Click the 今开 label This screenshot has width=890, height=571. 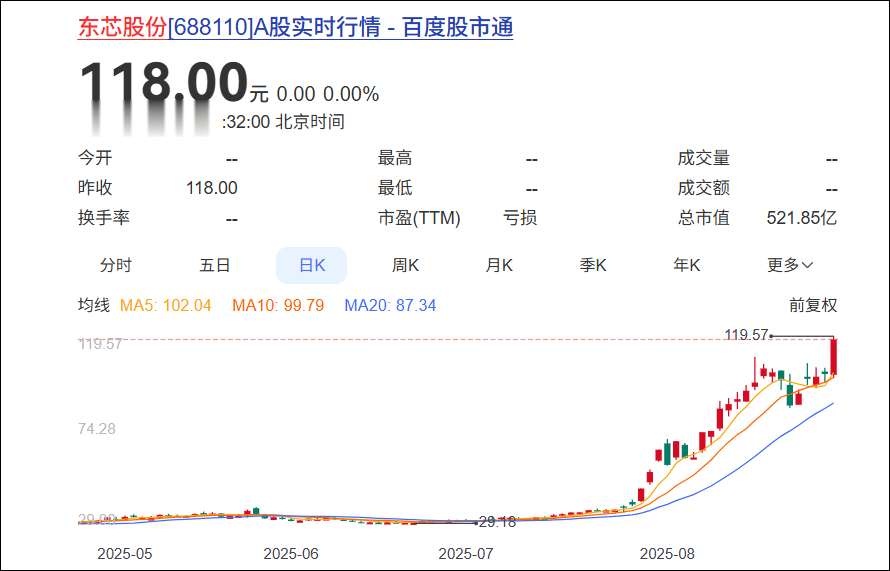point(95,158)
